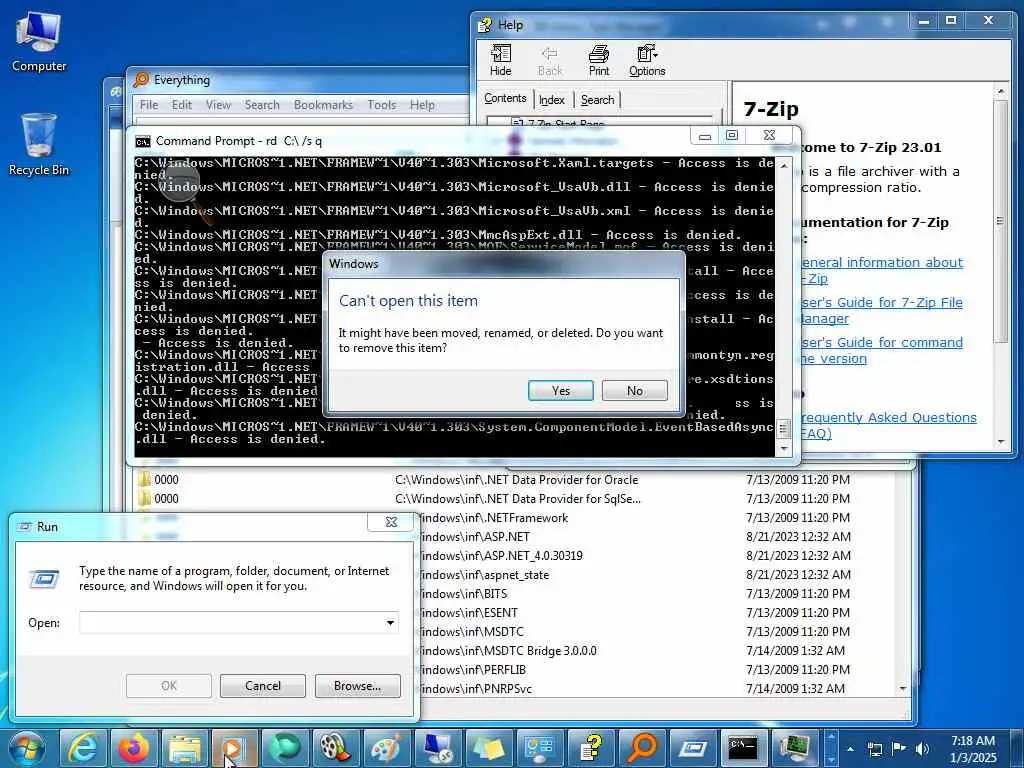The image size is (1024, 768).
Task: Open the Tools menu in Everything
Action: click(381, 104)
